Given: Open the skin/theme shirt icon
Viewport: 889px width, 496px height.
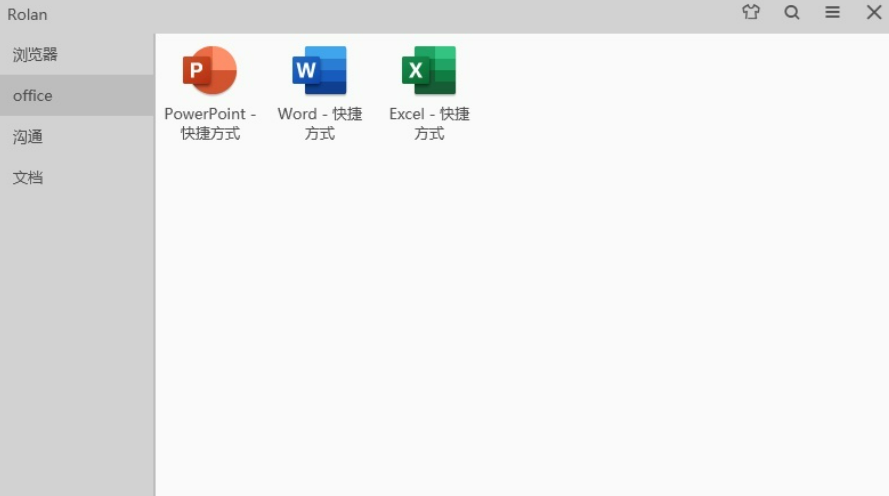Looking at the screenshot, I should 751,12.
